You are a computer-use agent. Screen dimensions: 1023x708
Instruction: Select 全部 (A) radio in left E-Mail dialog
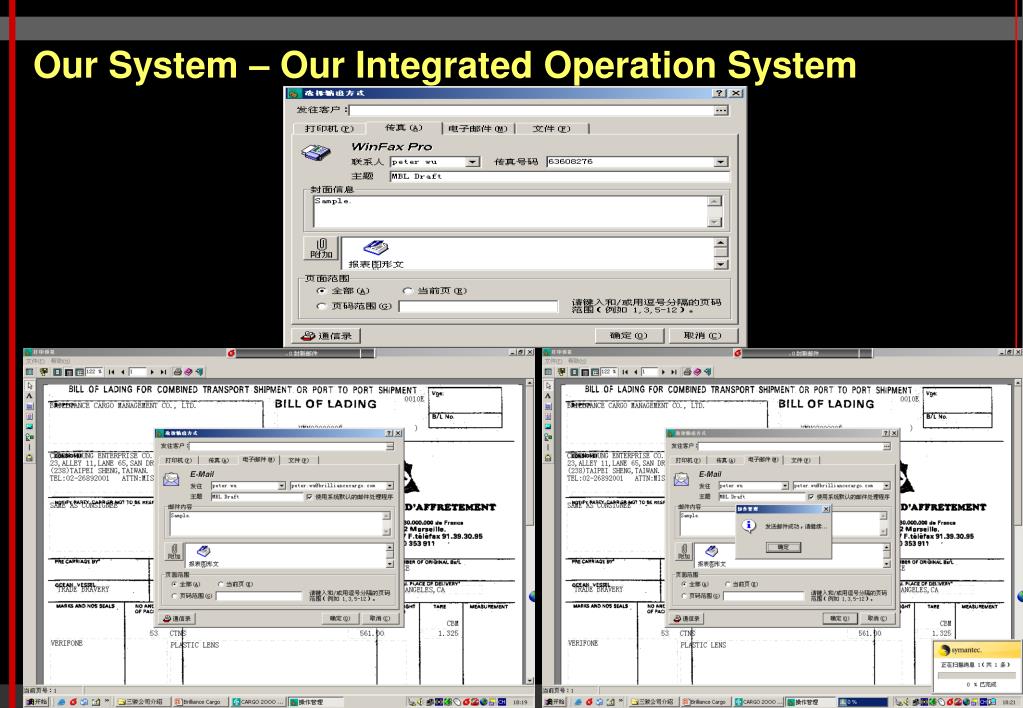pos(174,585)
